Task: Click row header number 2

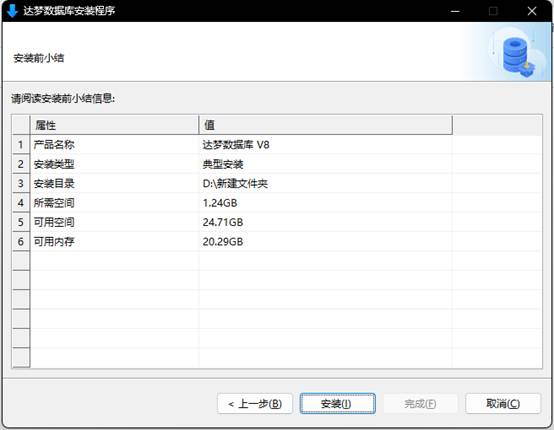Action: [x=21, y=164]
